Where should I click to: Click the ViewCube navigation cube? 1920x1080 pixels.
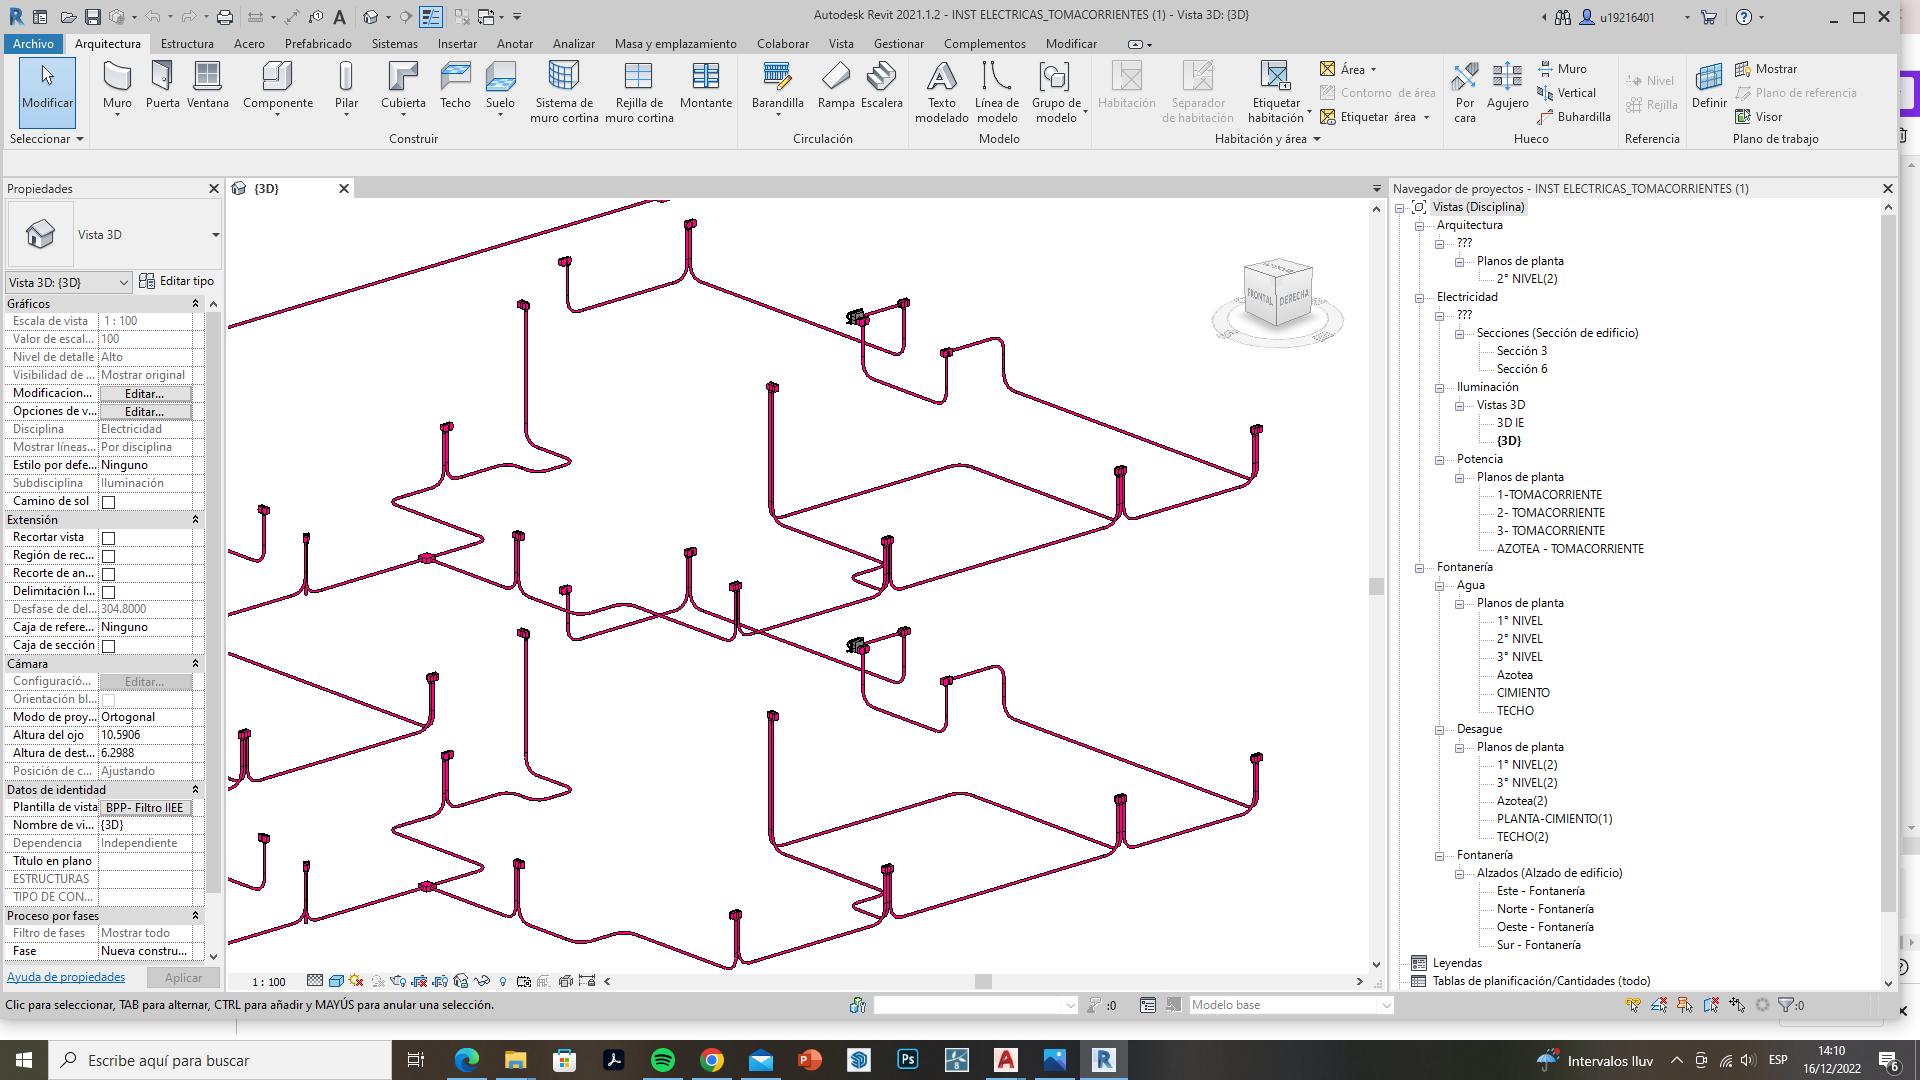click(x=1278, y=295)
